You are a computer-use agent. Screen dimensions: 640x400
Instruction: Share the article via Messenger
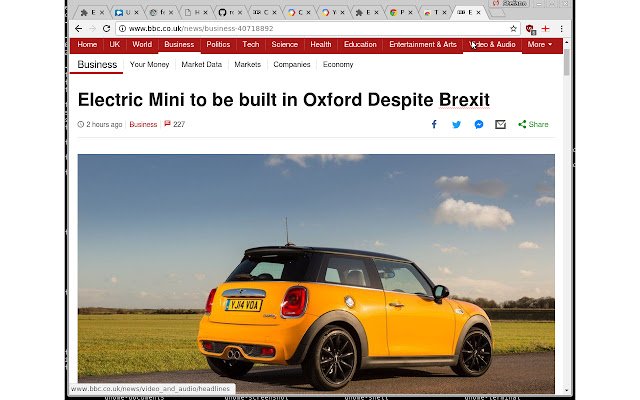479,124
